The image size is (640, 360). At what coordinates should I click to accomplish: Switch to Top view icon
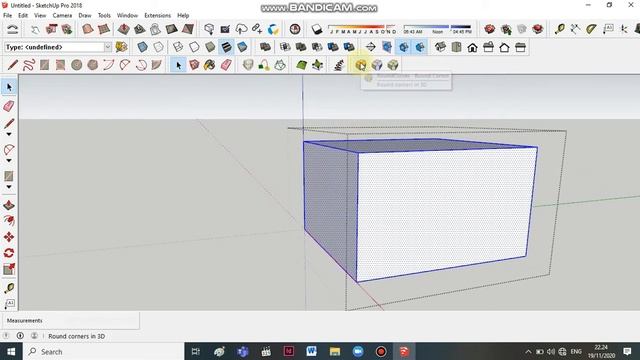pos(456,47)
